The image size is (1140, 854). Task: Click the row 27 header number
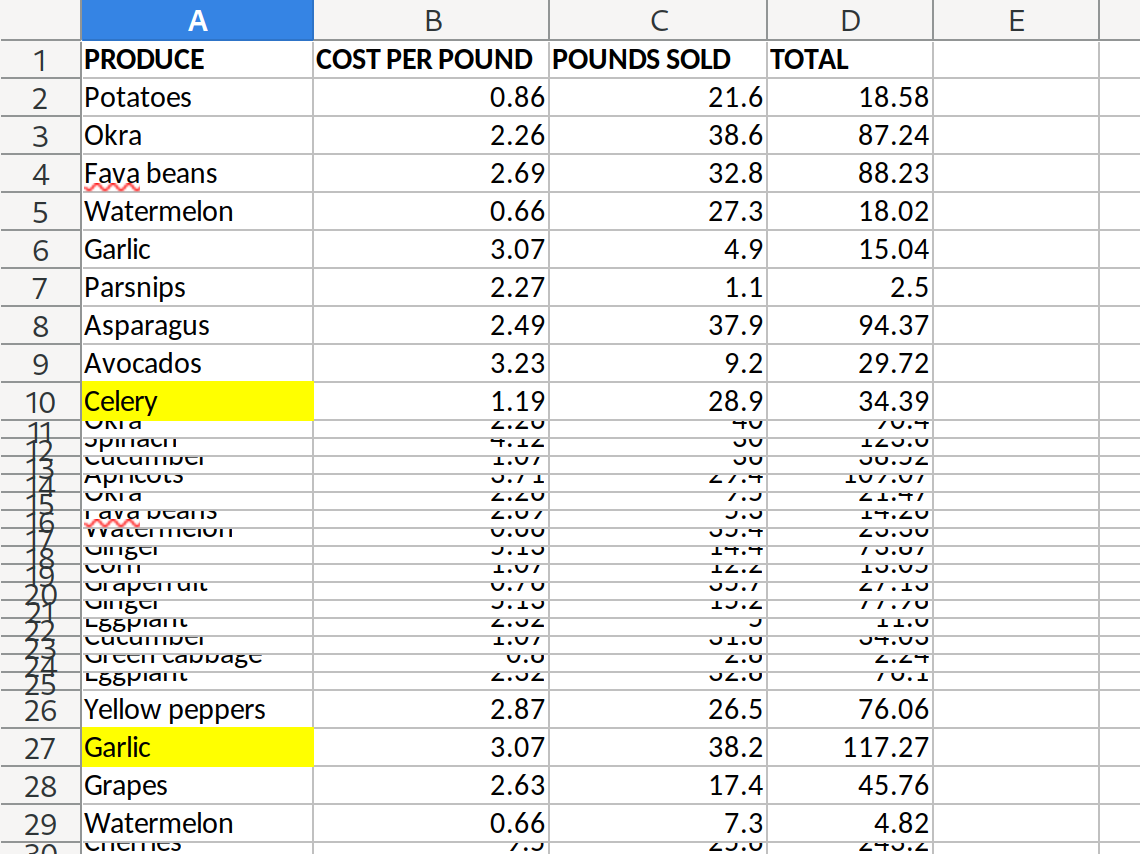40,748
